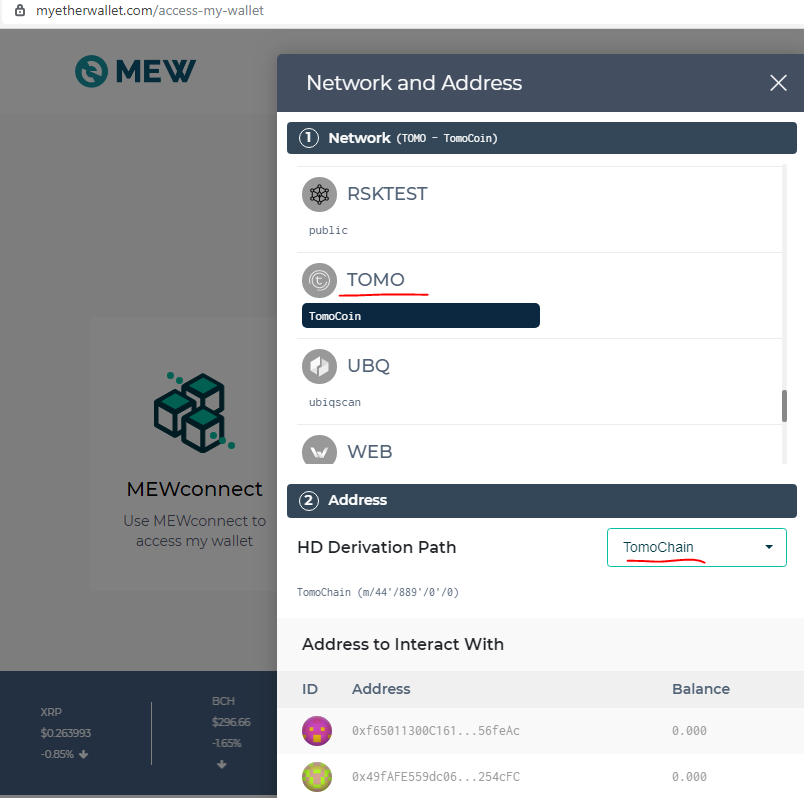Viewport: 804px width, 798px height.
Task: Click the UBQ network icon
Action: pyautogui.click(x=319, y=366)
